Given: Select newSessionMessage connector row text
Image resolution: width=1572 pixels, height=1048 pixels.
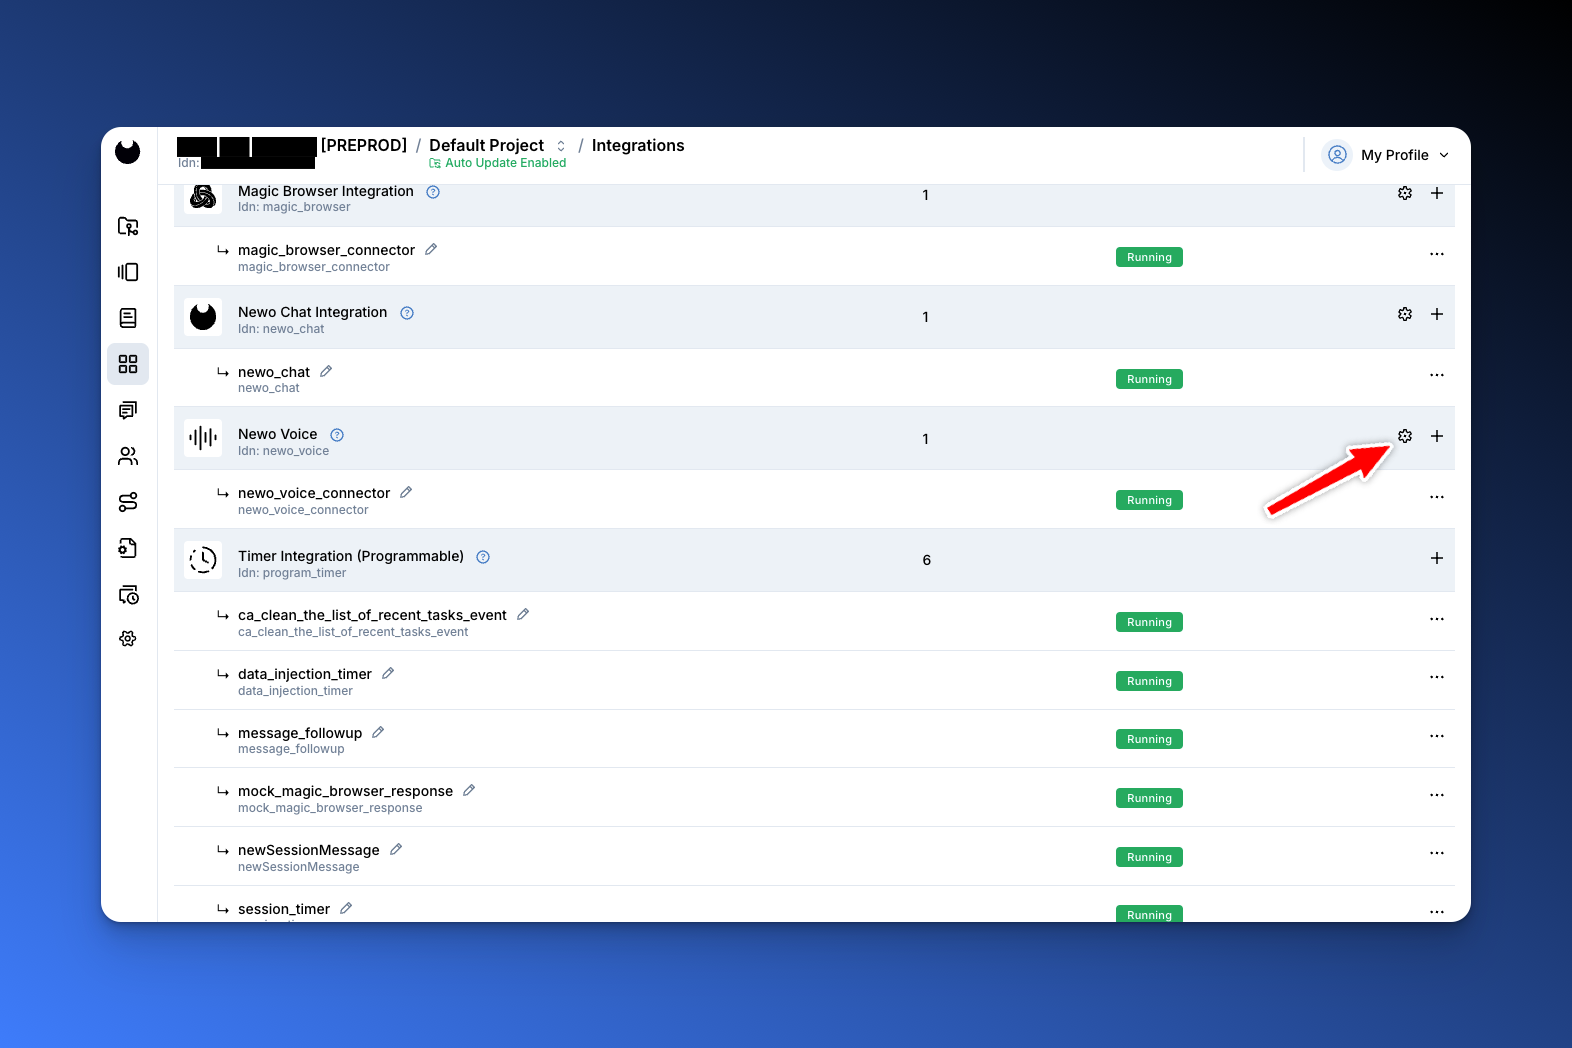Looking at the screenshot, I should click(x=309, y=850).
